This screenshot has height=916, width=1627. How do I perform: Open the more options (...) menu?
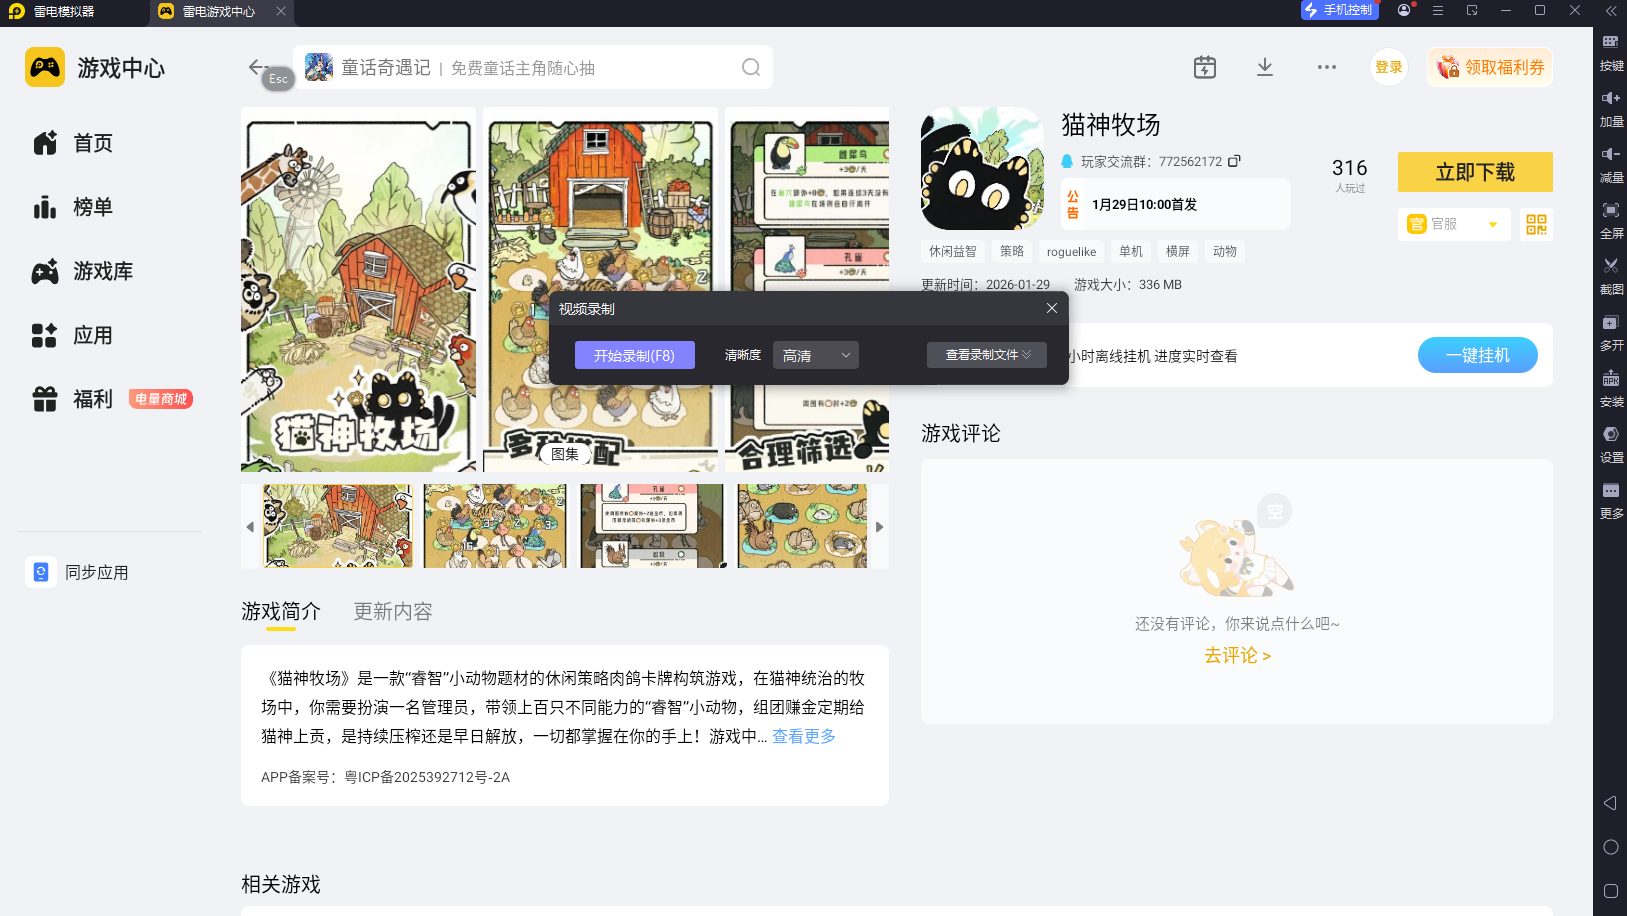tap(1327, 66)
